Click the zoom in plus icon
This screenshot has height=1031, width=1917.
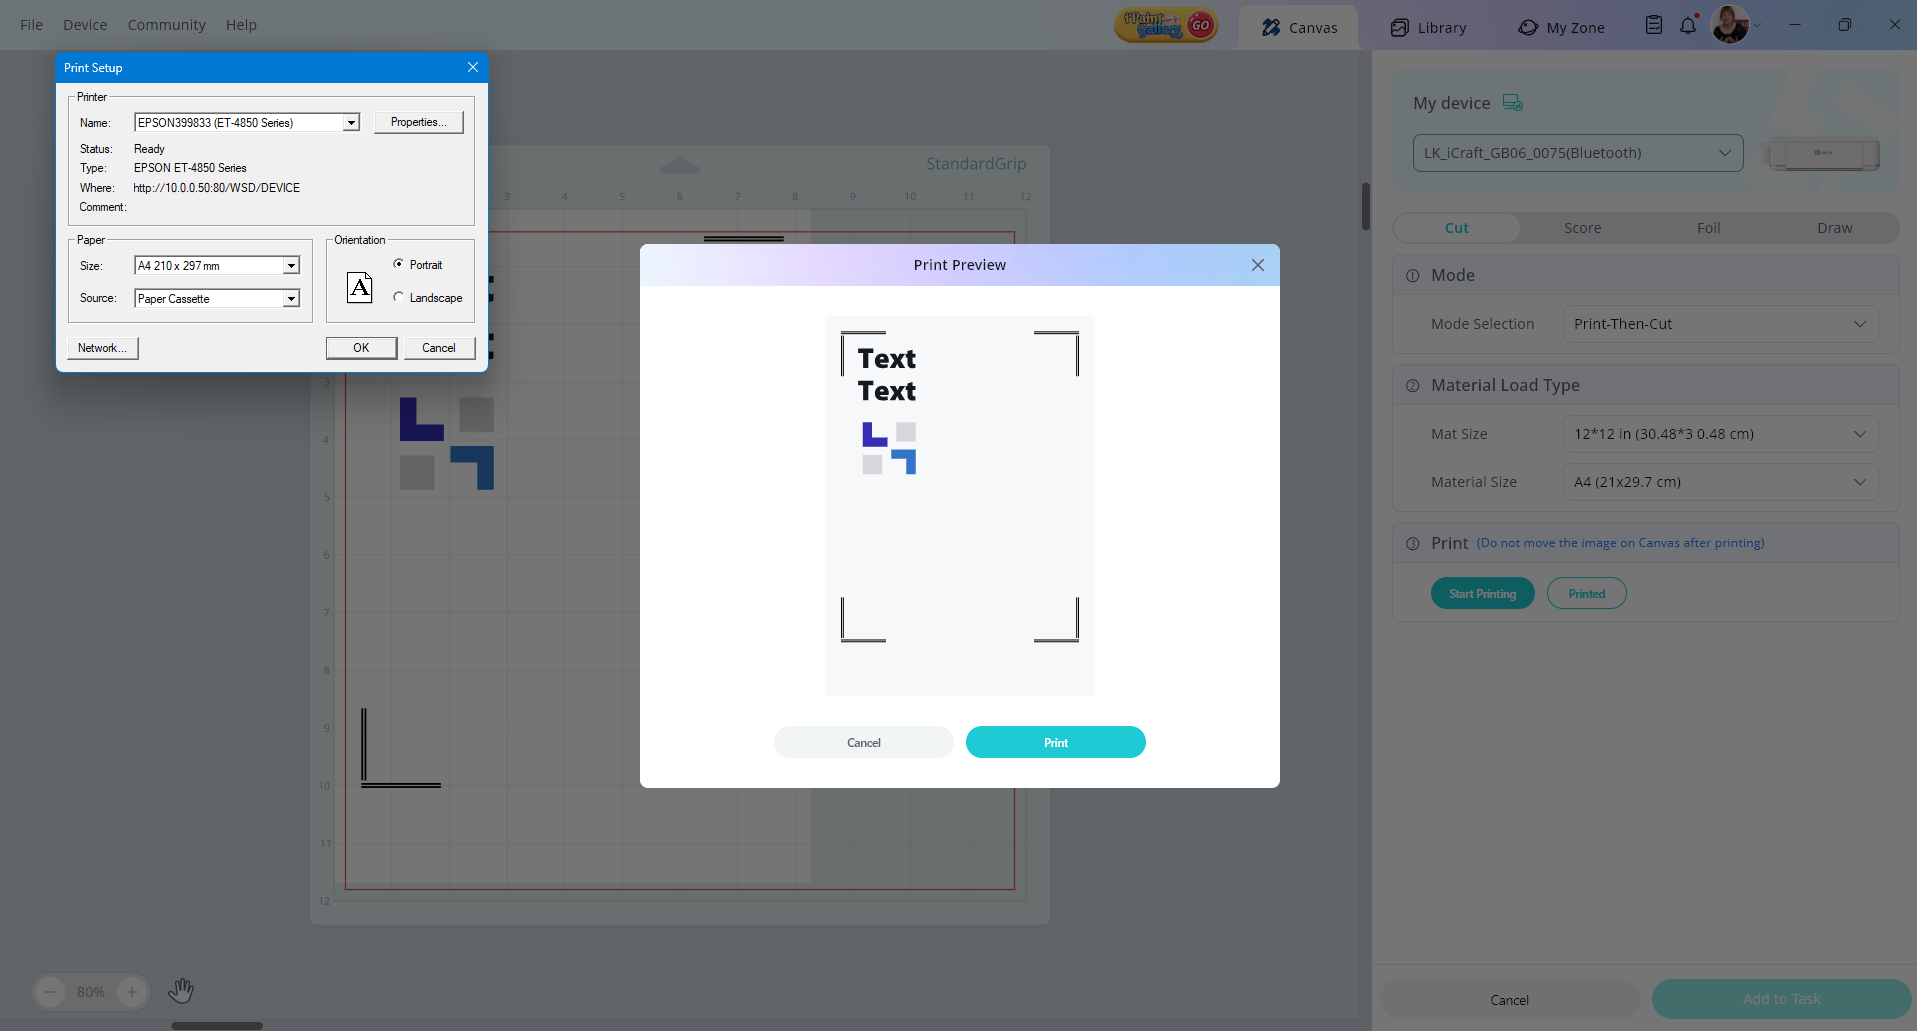coord(132,992)
